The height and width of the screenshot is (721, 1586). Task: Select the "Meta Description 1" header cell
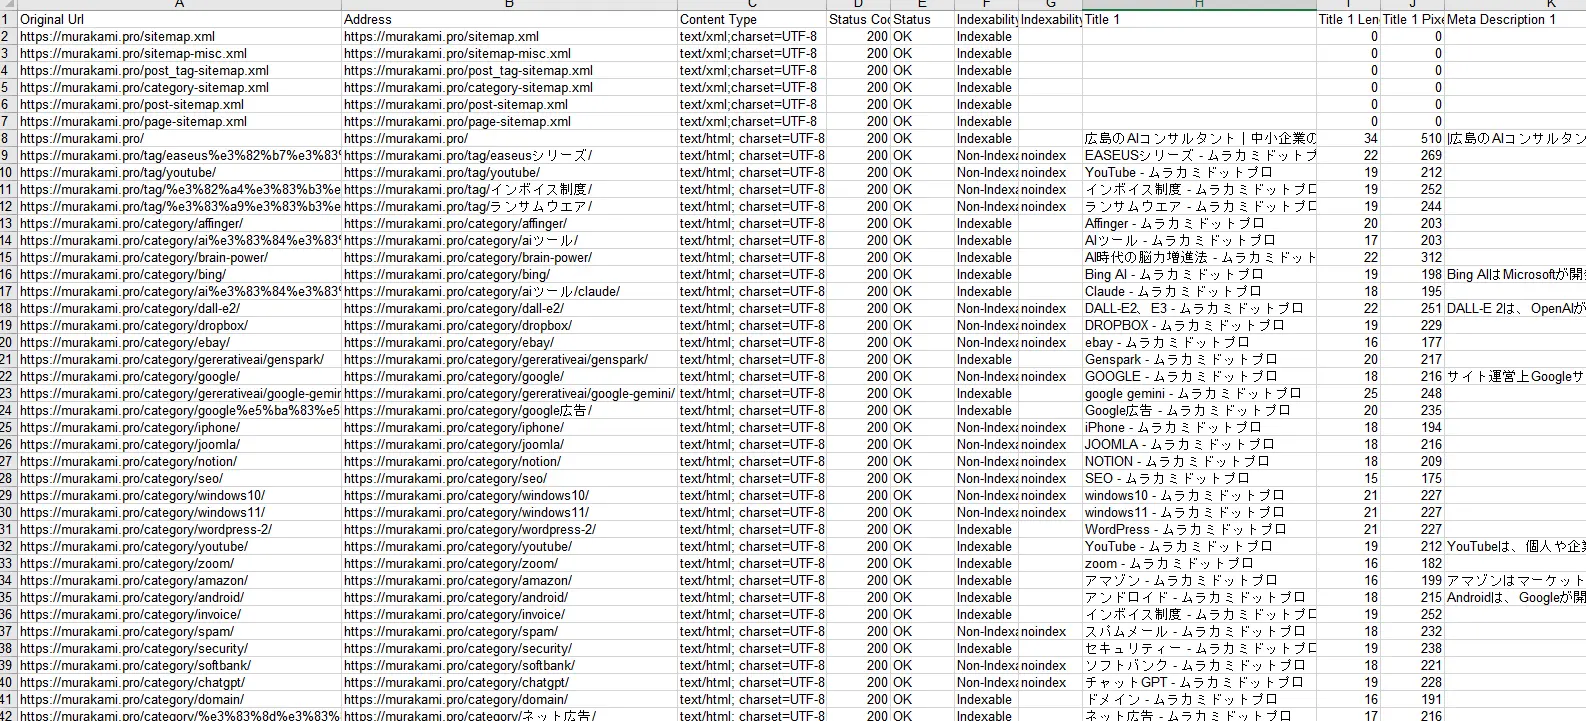point(1515,19)
